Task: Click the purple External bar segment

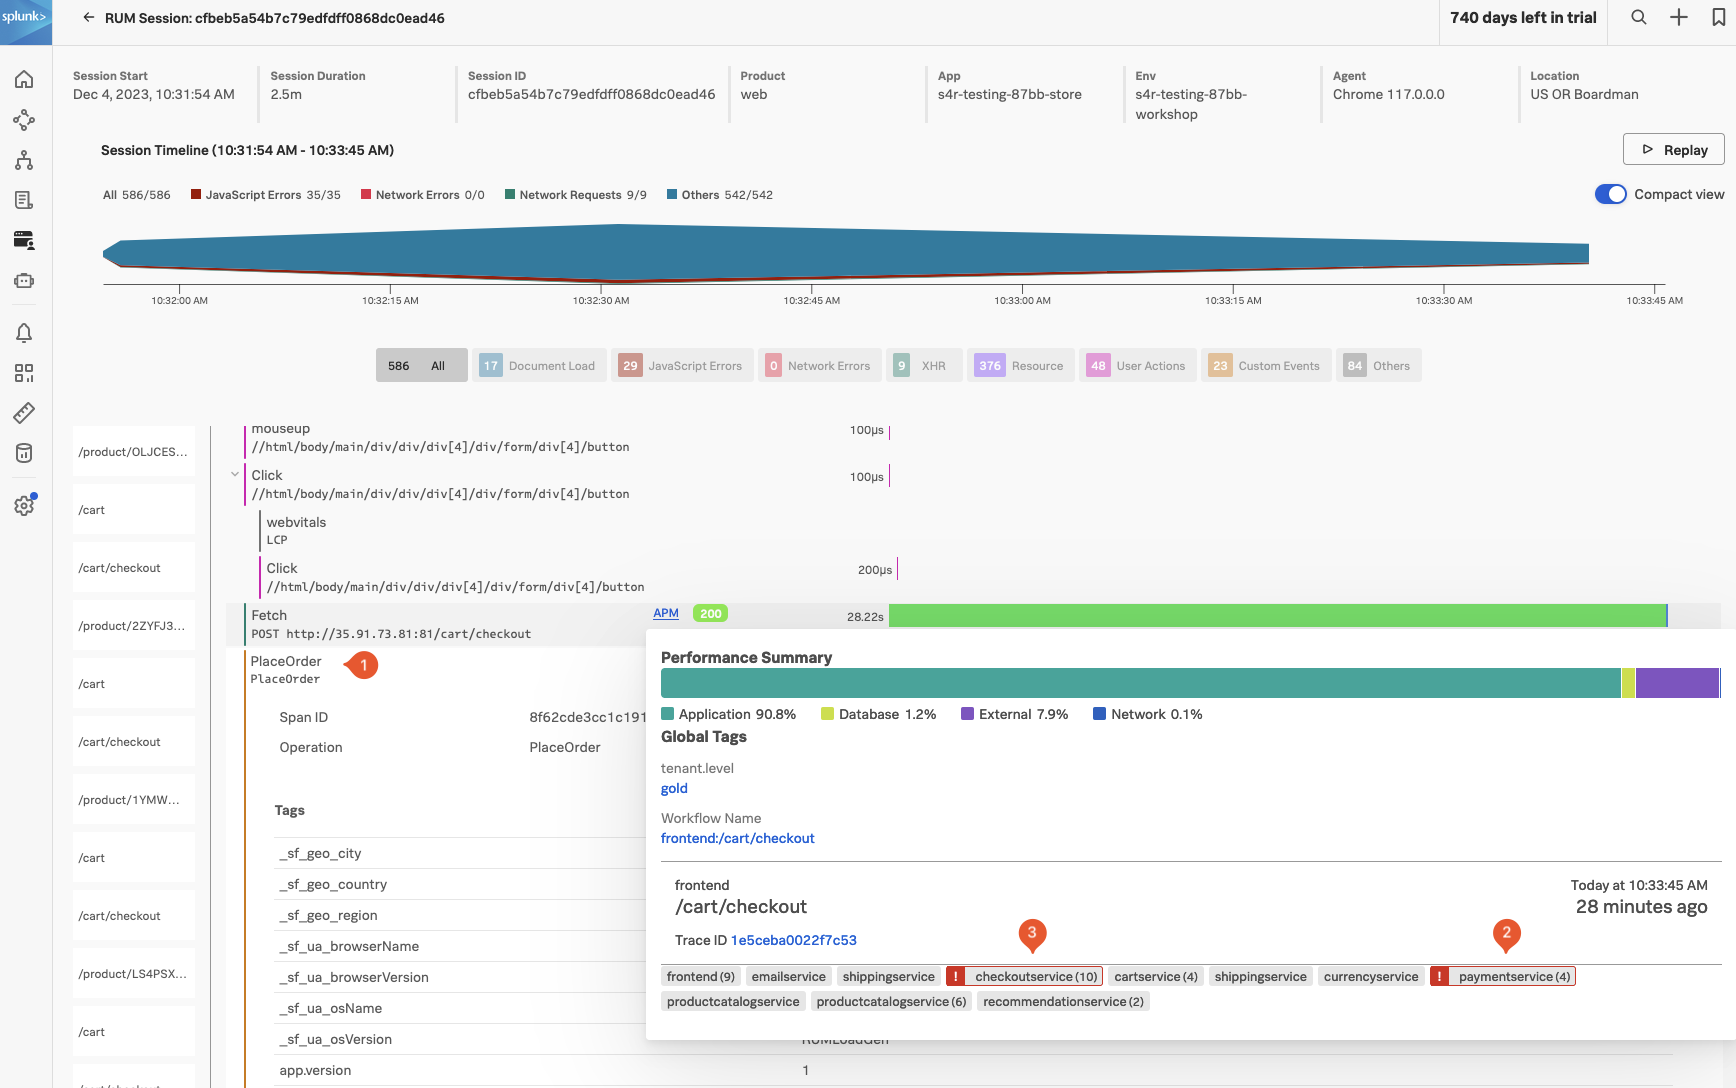Action: coord(1677,683)
